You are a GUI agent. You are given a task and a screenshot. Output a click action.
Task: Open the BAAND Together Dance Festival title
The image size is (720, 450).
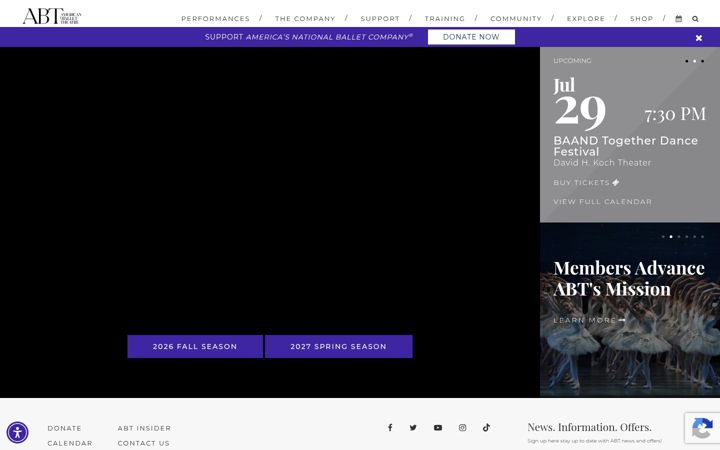pyautogui.click(x=625, y=146)
